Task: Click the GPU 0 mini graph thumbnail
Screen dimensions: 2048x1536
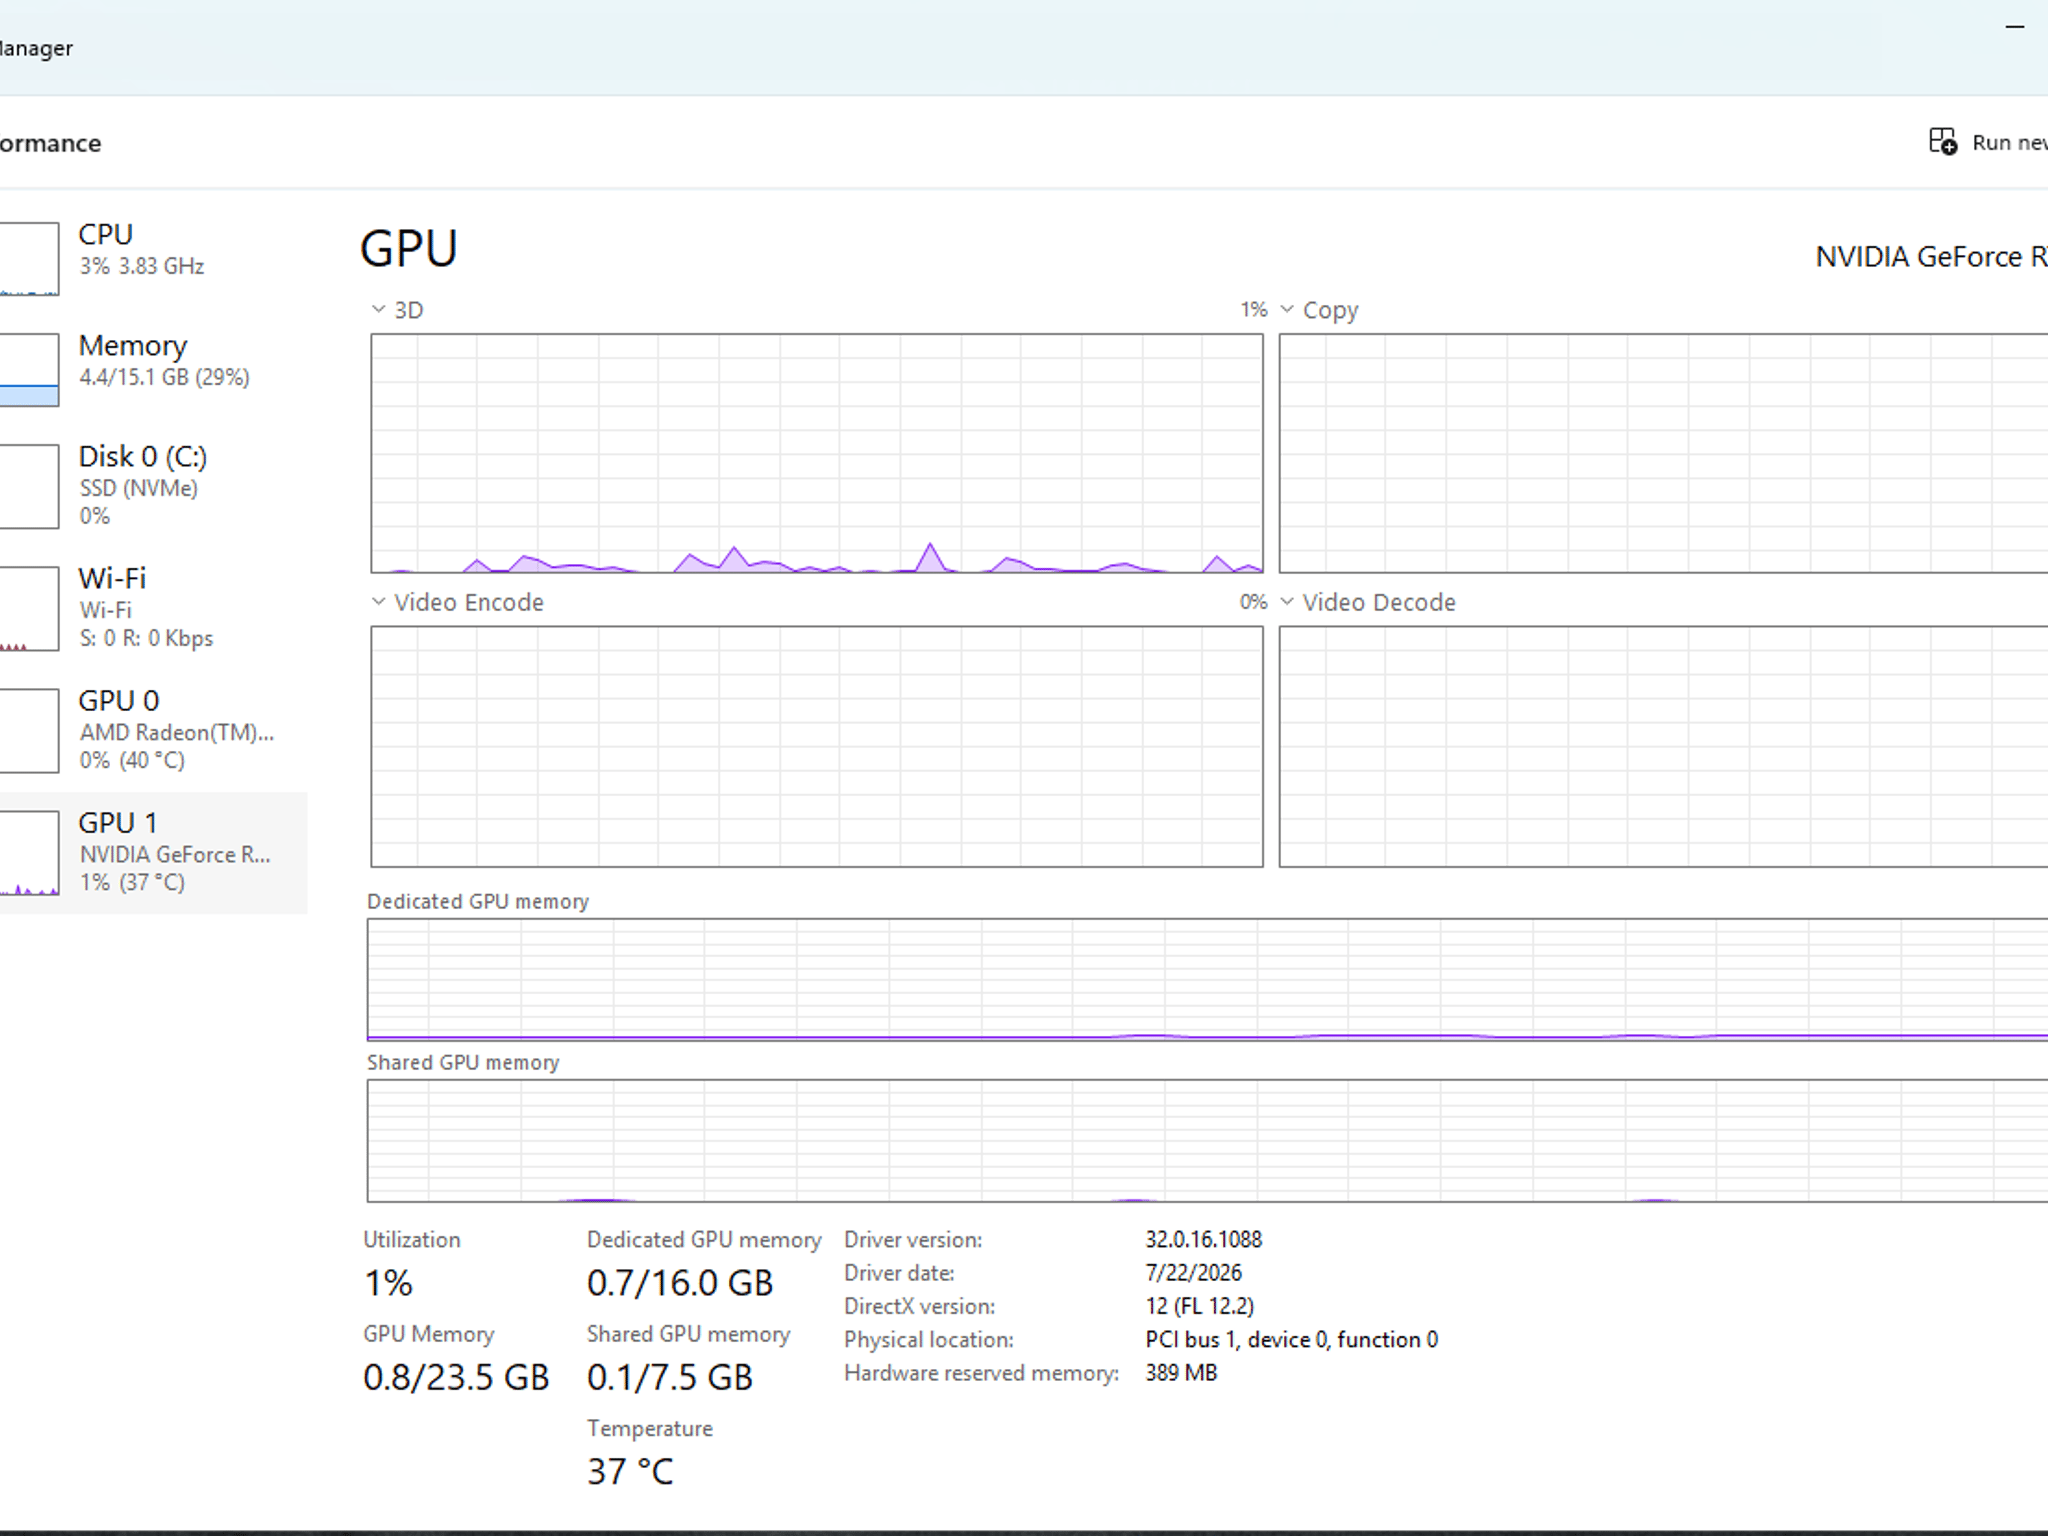Action: point(29,730)
